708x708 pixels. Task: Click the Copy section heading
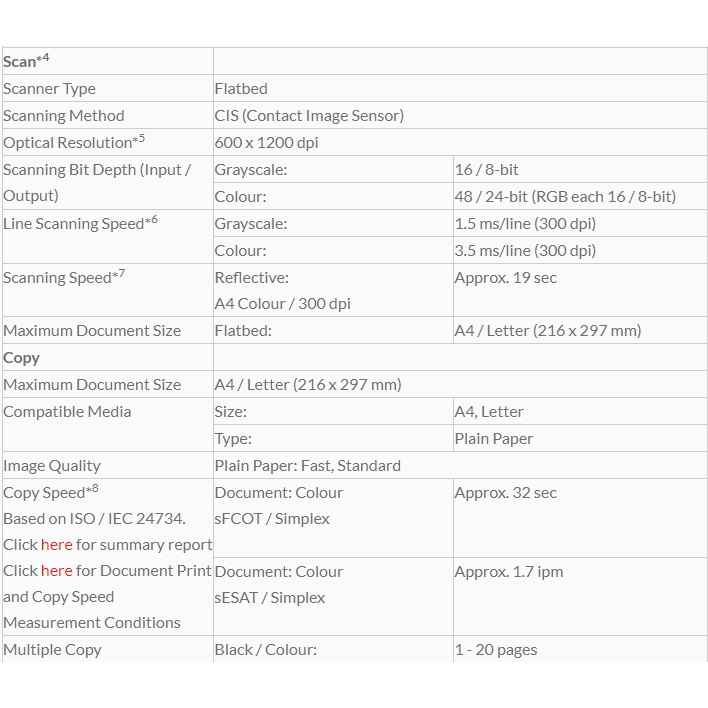point(22,358)
